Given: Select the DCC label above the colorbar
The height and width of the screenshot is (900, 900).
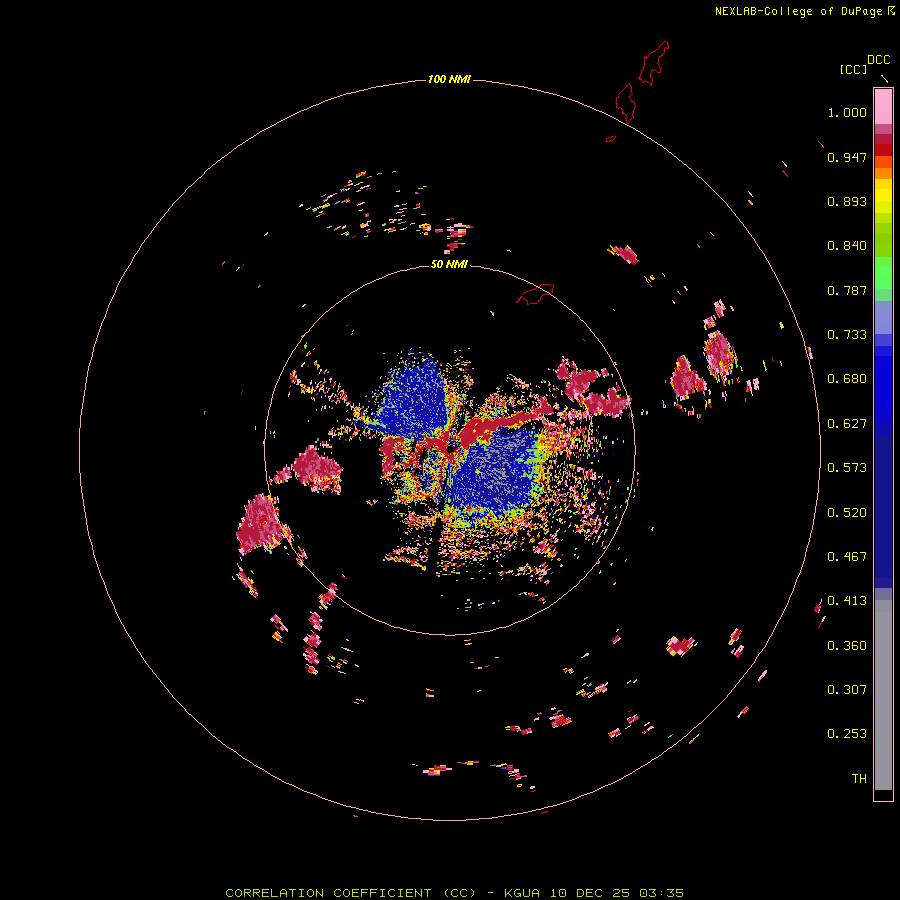Looking at the screenshot, I should (x=878, y=60).
